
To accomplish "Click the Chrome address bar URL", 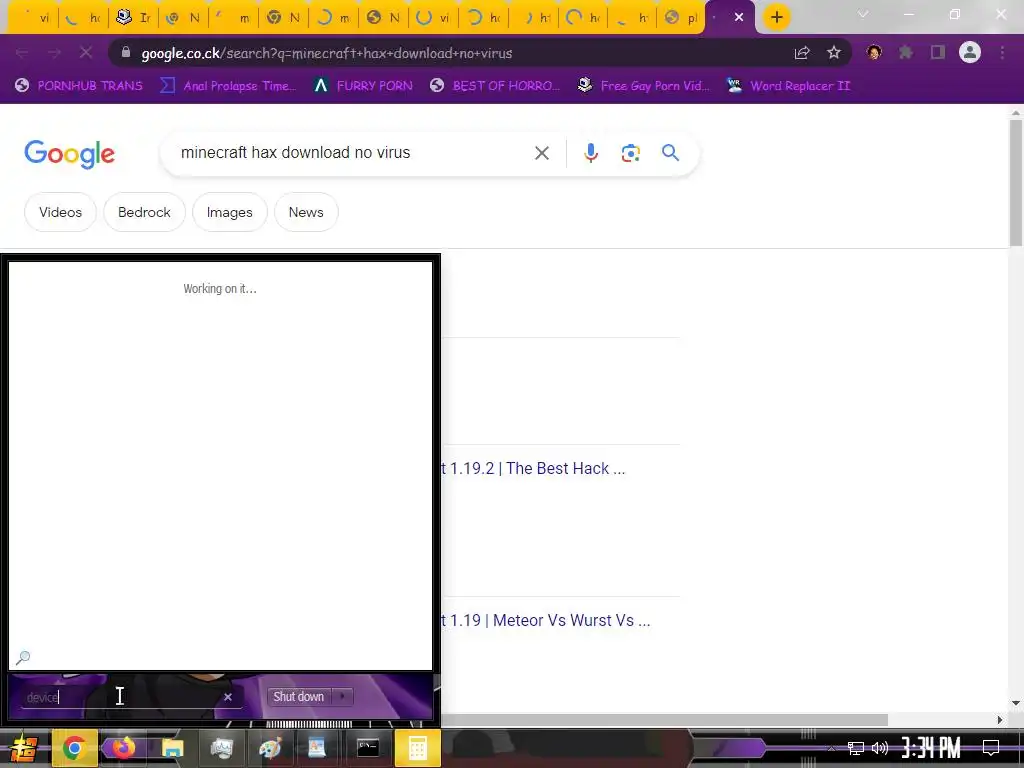I will (327, 53).
